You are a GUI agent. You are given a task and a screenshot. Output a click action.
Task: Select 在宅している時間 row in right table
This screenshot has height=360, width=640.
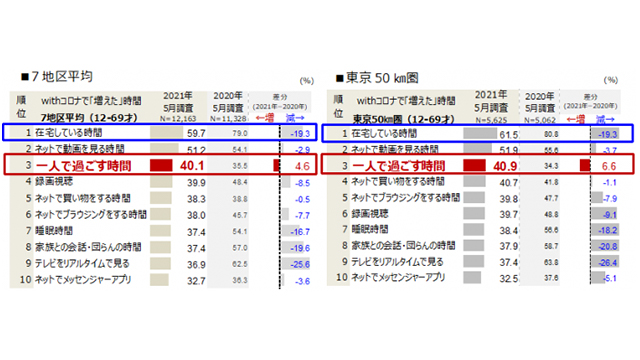(478, 133)
